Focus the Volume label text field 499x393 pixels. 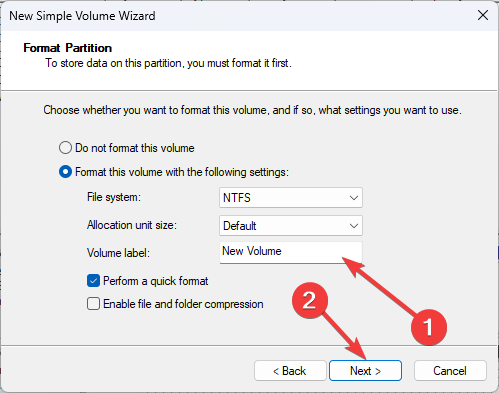(x=291, y=252)
